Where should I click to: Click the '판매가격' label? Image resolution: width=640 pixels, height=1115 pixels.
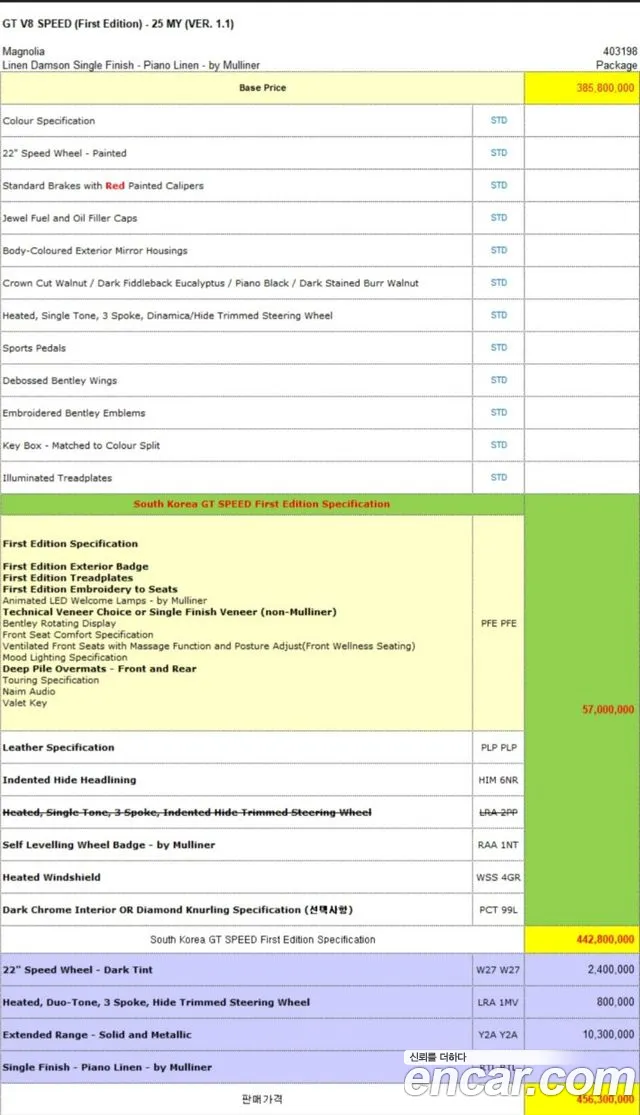coord(262,1099)
